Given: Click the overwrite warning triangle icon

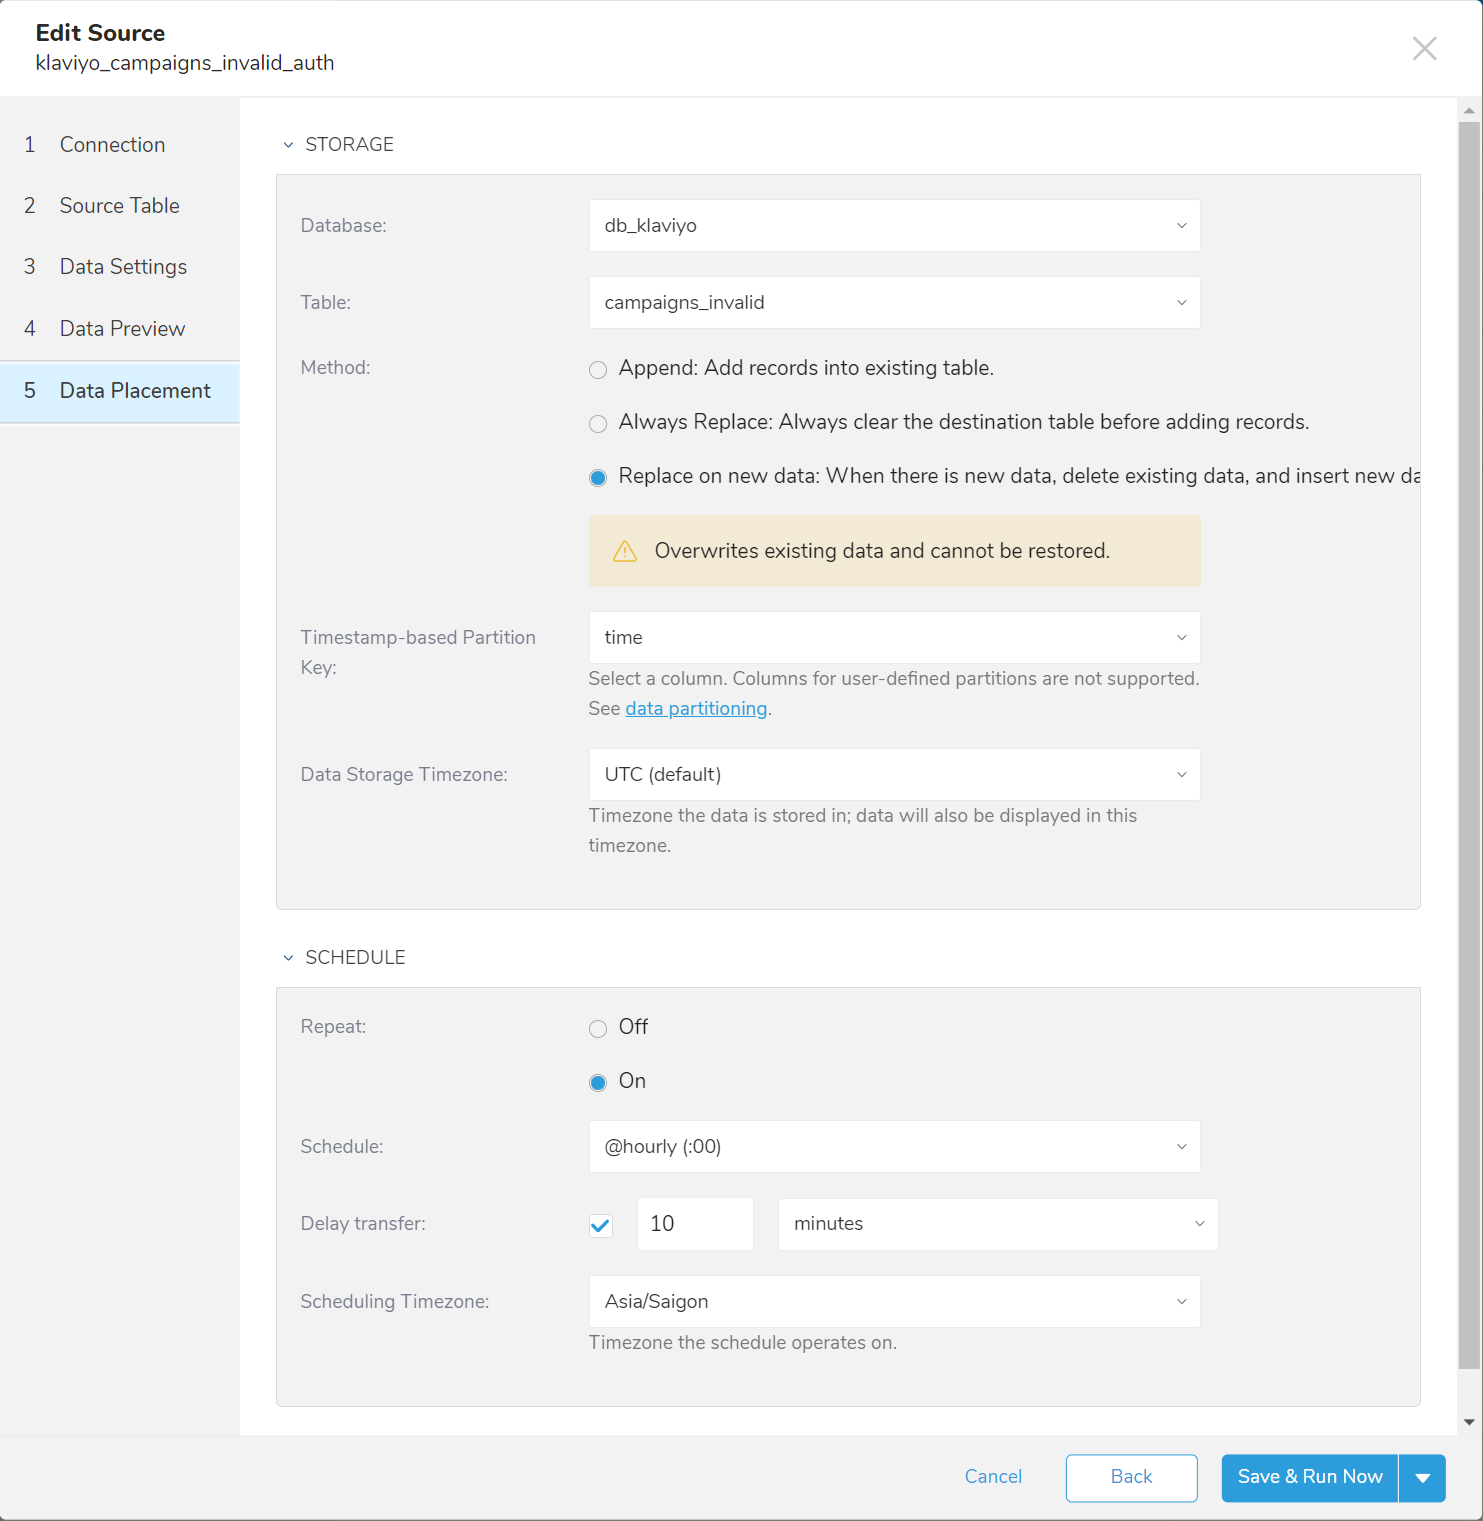Looking at the screenshot, I should [625, 551].
